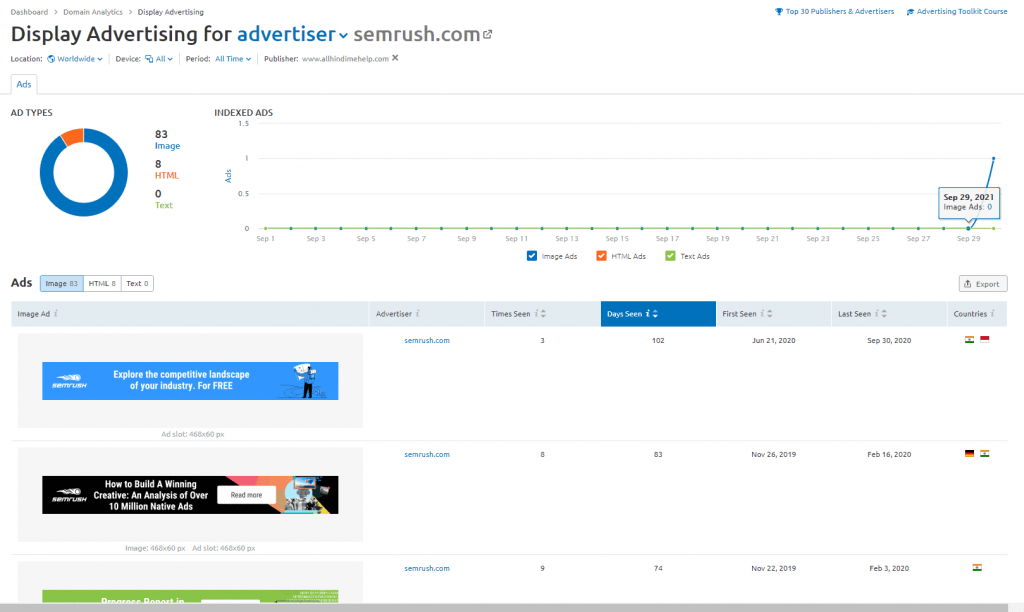Click the Read more button in ad banner
Screen dimensions: 1024x612
(246, 495)
